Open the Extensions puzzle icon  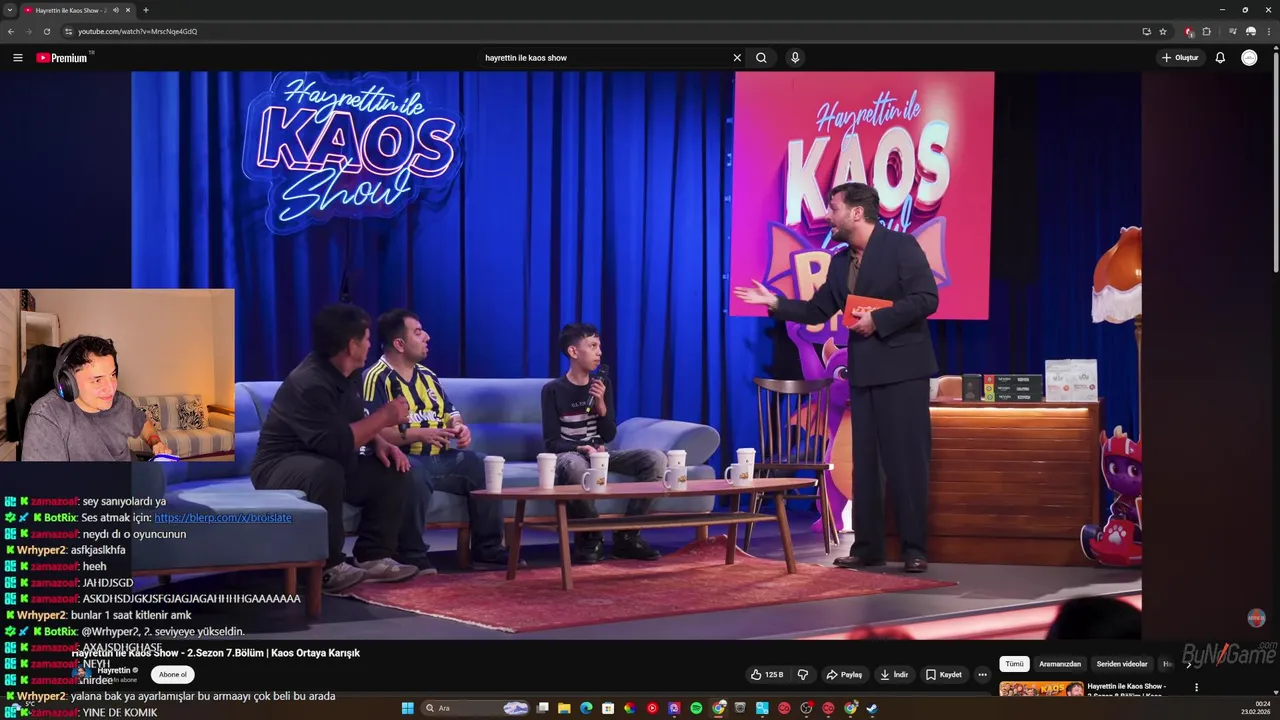[1206, 31]
